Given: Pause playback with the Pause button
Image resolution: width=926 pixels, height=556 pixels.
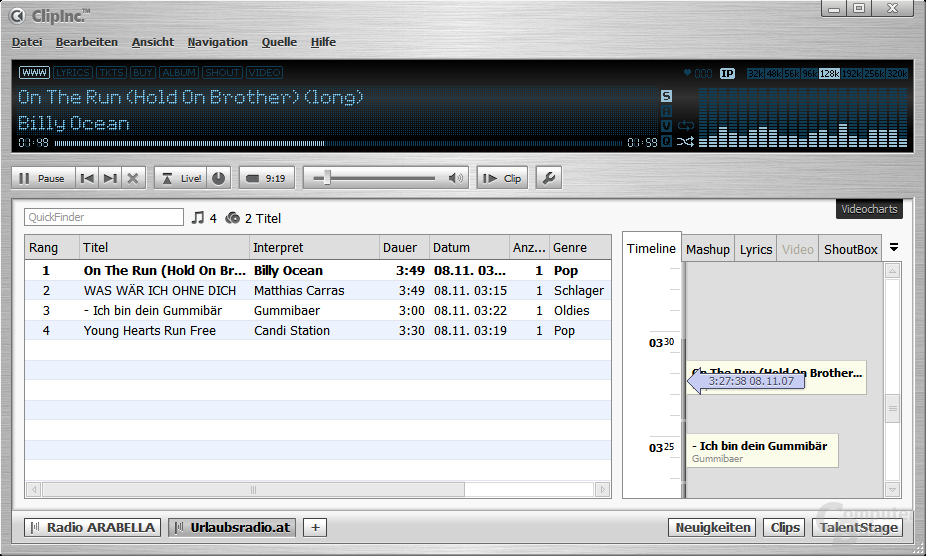Looking at the screenshot, I should (43, 178).
